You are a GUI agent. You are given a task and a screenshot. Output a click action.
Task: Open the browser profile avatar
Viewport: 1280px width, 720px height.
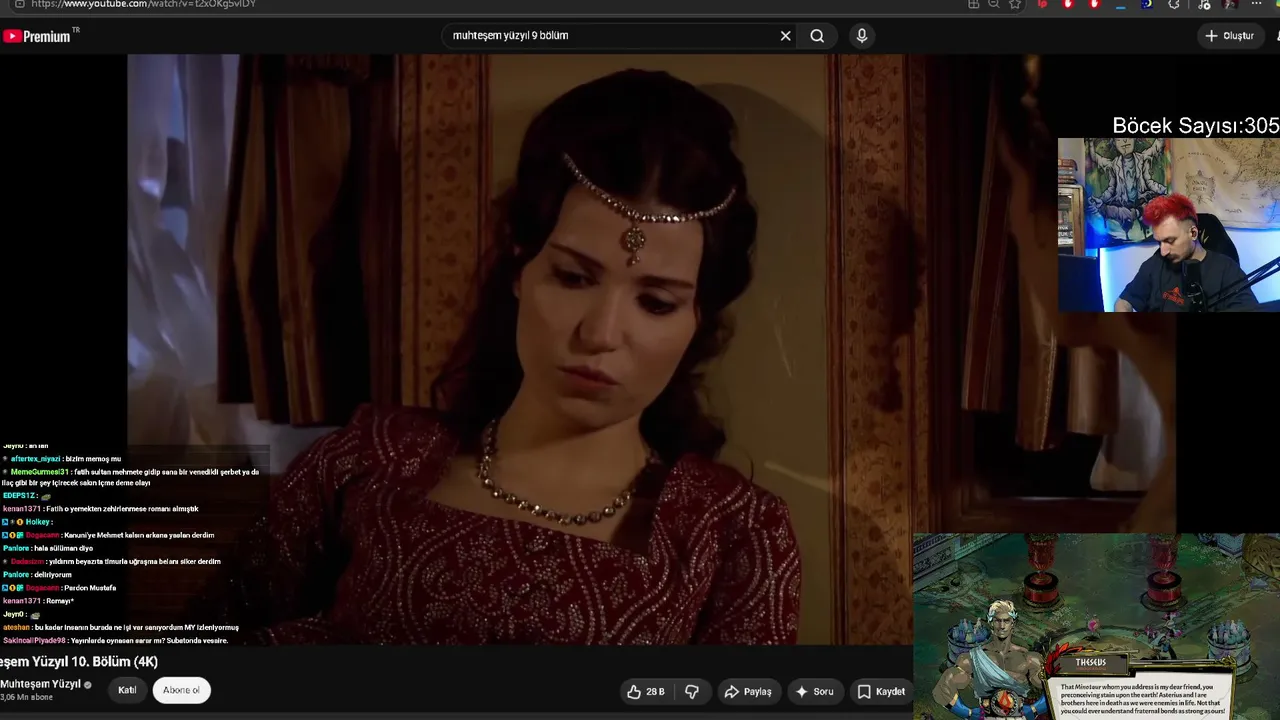1229,4
